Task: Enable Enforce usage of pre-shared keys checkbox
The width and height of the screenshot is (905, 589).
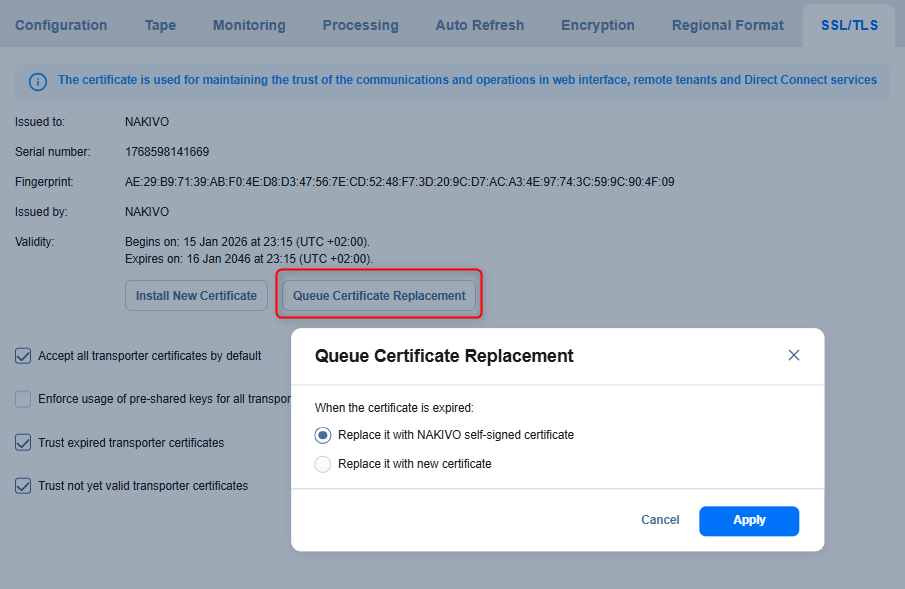Action: 23,399
